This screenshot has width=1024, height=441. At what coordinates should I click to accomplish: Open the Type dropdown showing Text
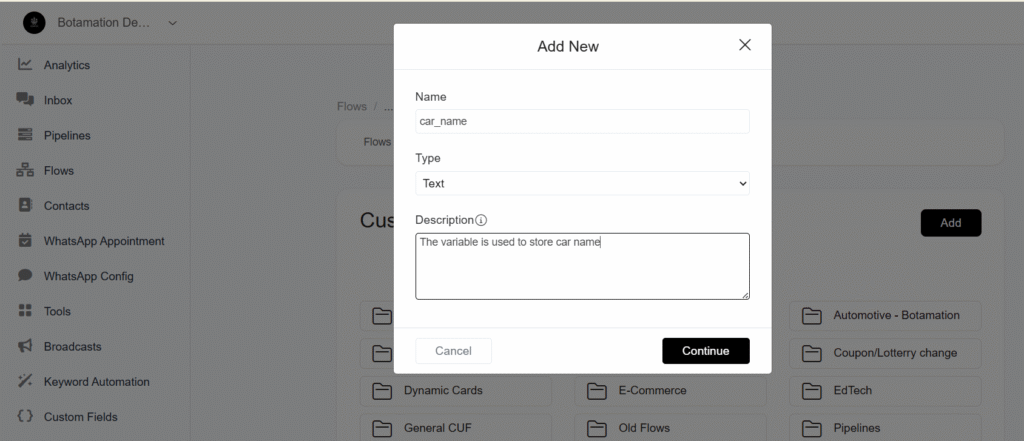(x=582, y=184)
